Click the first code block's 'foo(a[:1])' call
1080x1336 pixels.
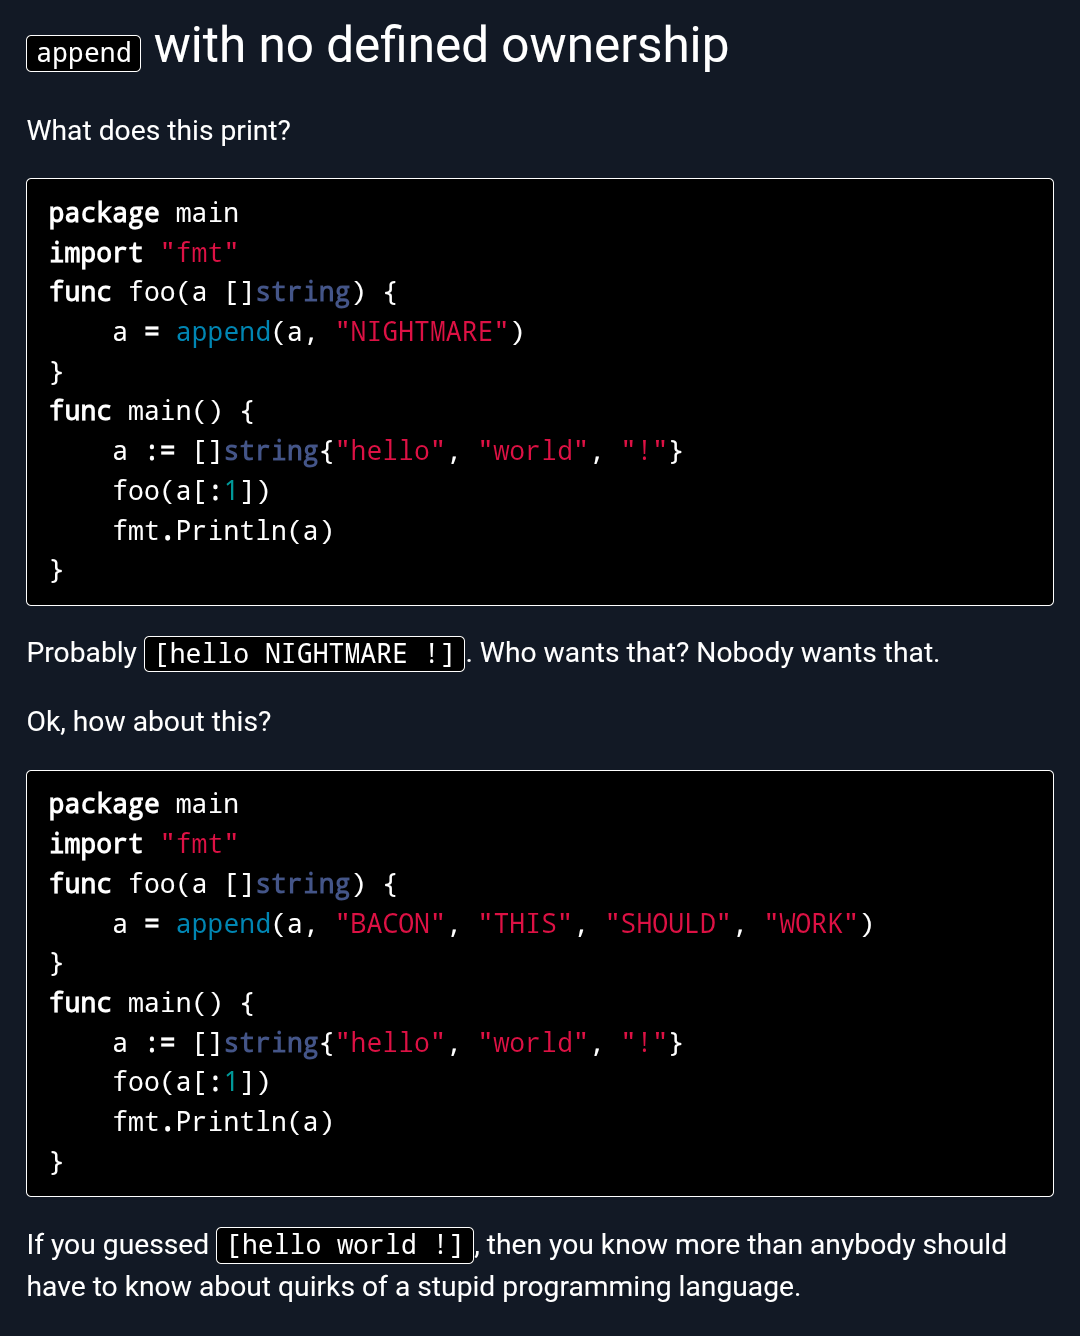coord(192,491)
